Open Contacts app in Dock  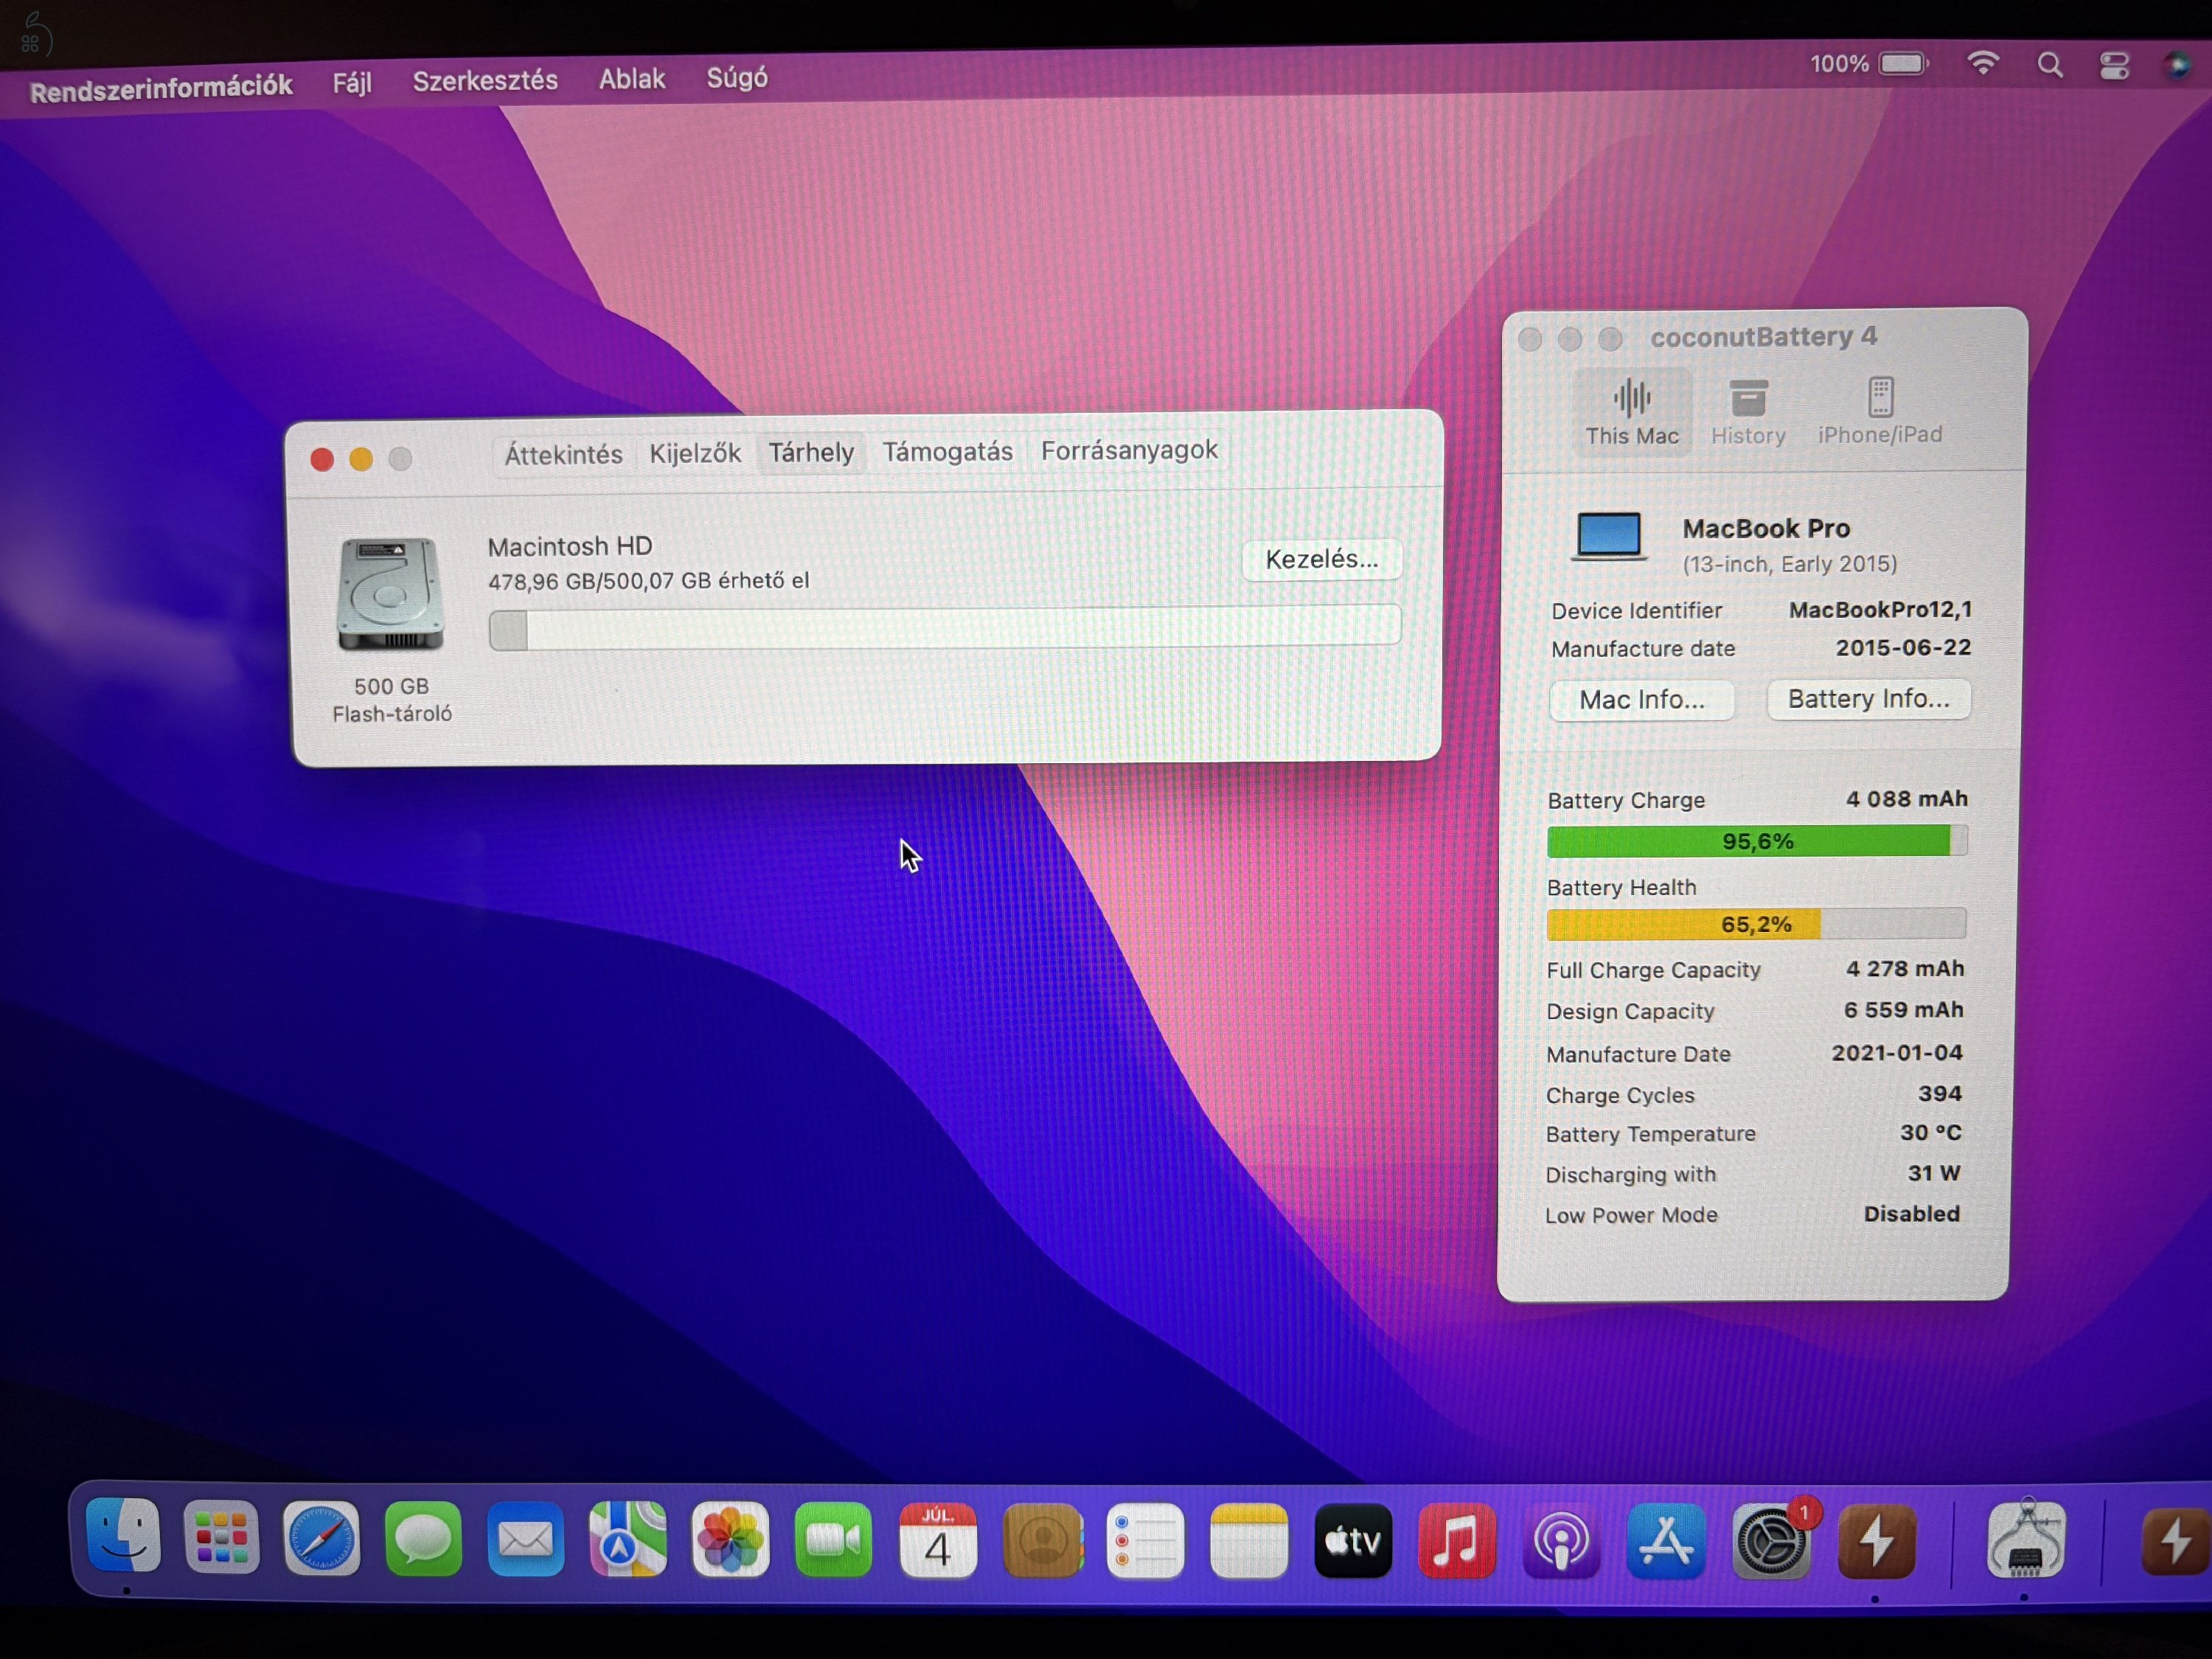[1042, 1541]
